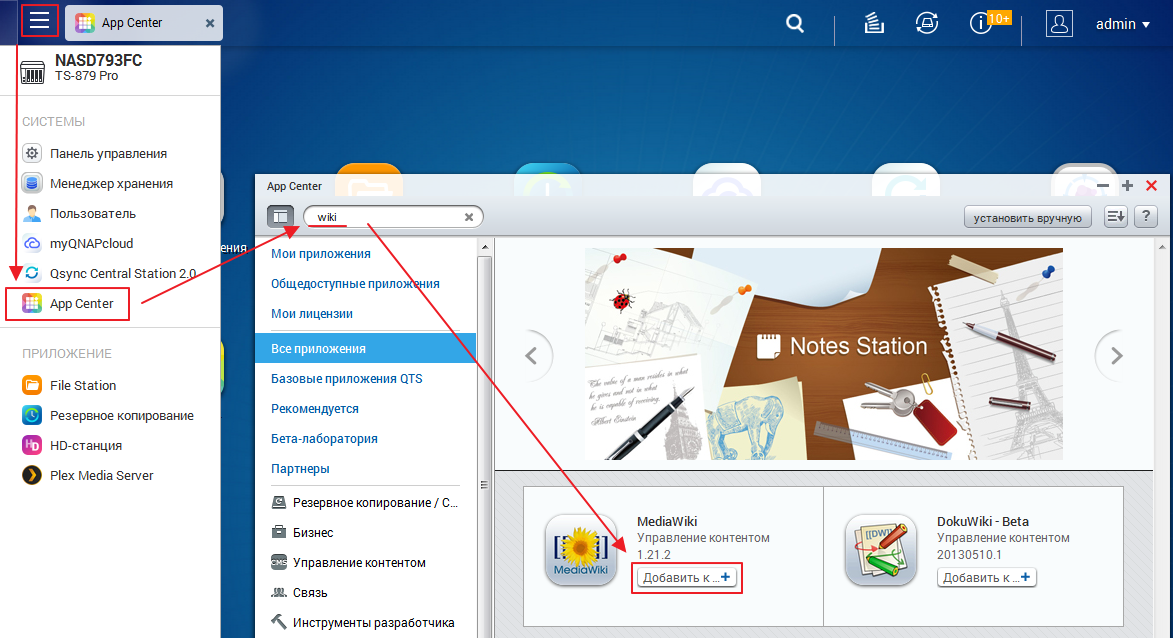The height and width of the screenshot is (638, 1173).
Task: Add MediaWiki with Добавить к button
Action: tap(687, 577)
